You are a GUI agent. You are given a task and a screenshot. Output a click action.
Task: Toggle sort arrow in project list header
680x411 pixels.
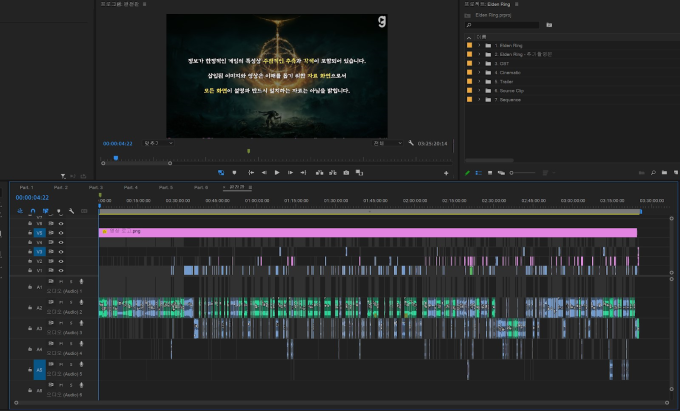[469, 37]
